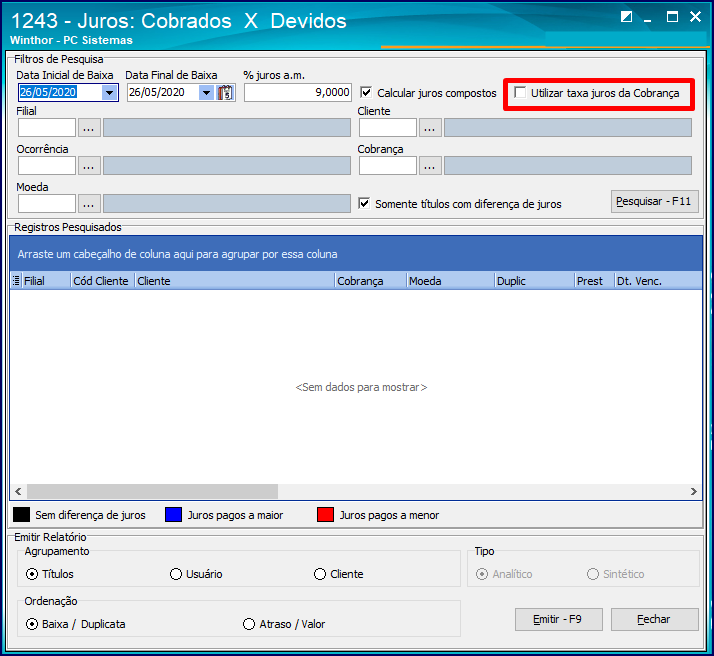Open Ocorrência lookup with ellipsis button
The image size is (714, 656).
89,166
